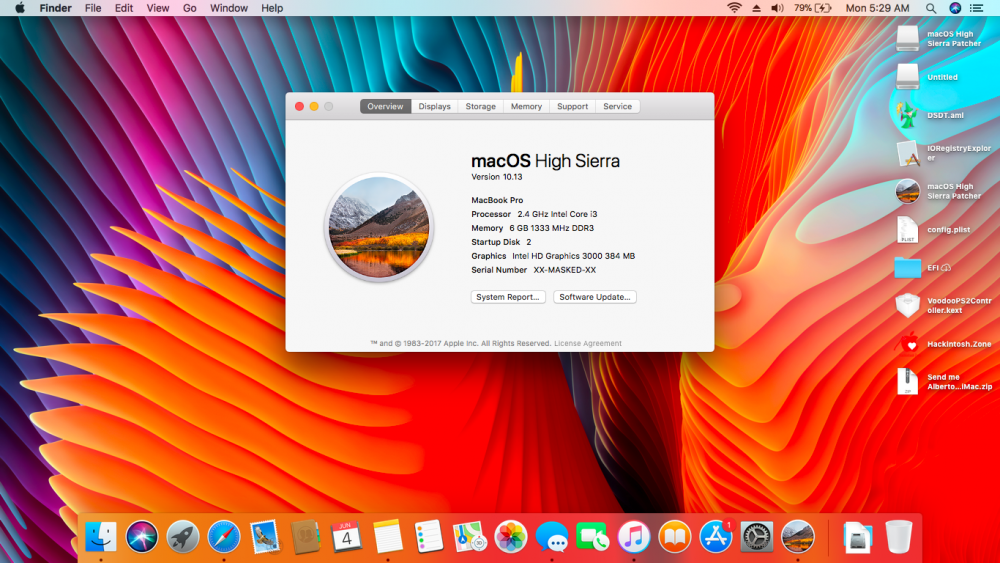Open Contacts book icon in Dock
The width and height of the screenshot is (1000, 563).
tap(305, 536)
